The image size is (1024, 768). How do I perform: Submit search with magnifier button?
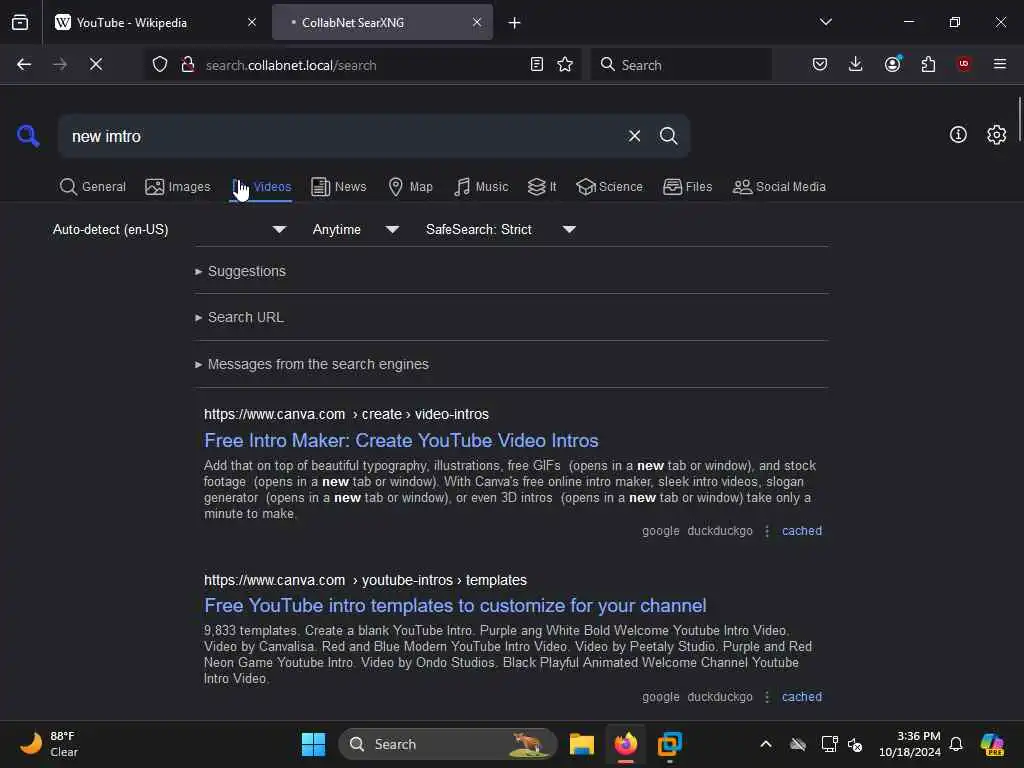pos(668,136)
